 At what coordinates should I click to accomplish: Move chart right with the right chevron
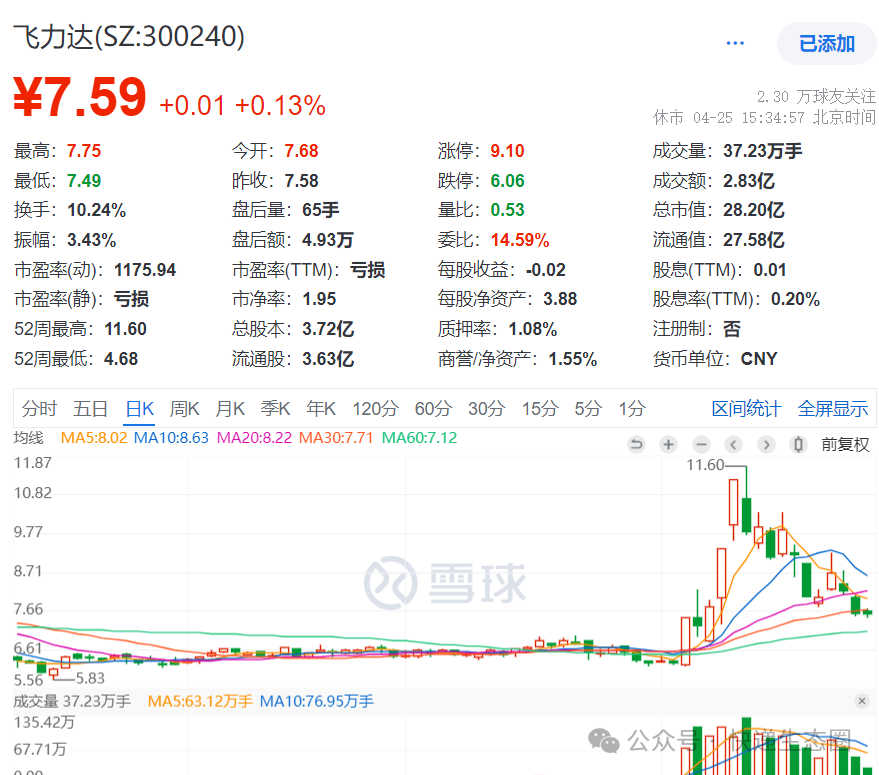pos(766,445)
